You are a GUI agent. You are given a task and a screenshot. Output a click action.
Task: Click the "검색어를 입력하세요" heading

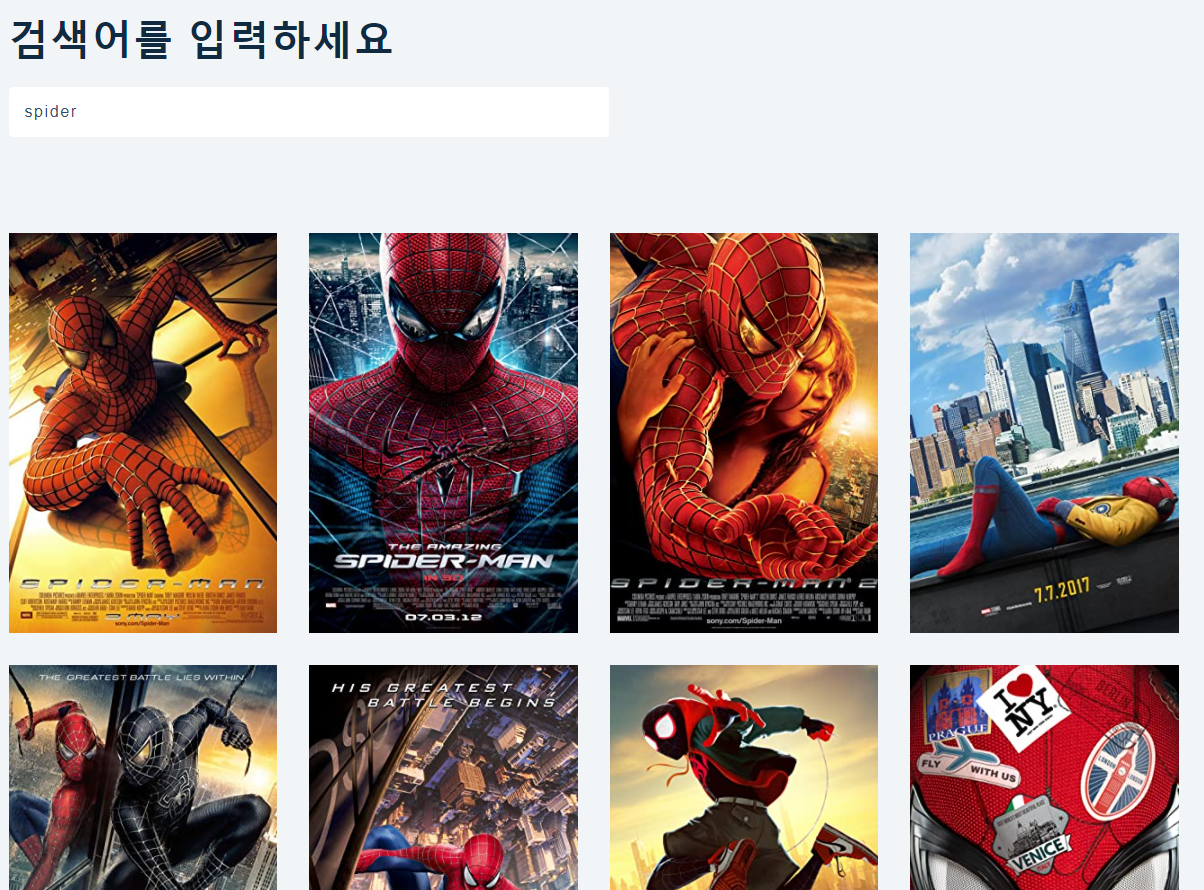pyautogui.click(x=201, y=38)
